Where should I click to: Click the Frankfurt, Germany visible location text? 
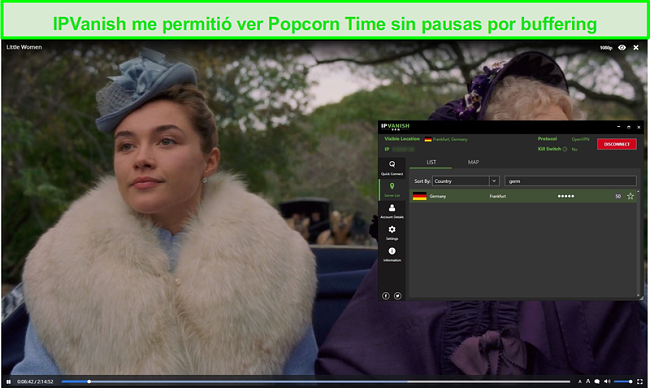pyautogui.click(x=450, y=139)
